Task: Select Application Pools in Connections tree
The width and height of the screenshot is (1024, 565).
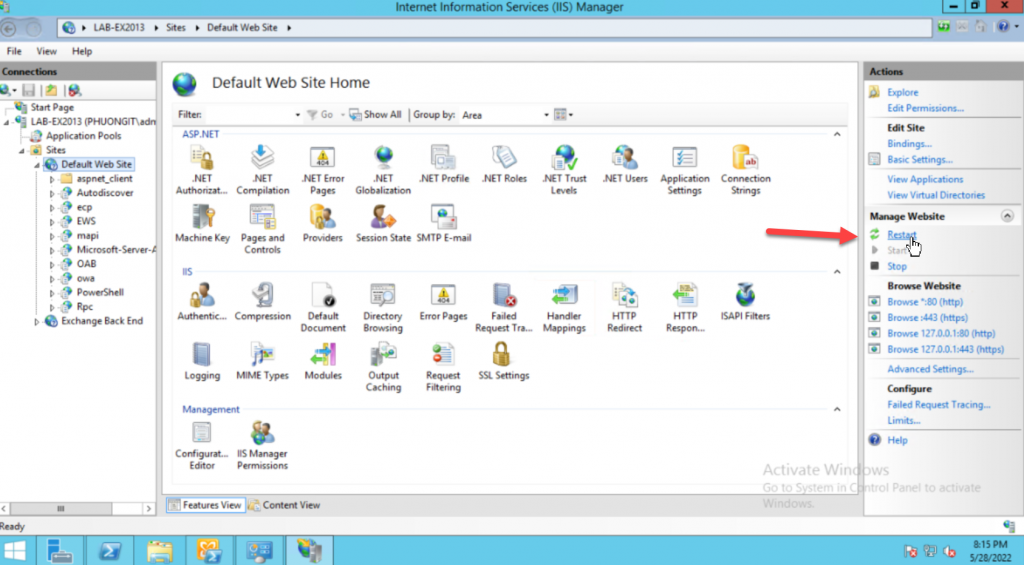Action: click(x=83, y=136)
